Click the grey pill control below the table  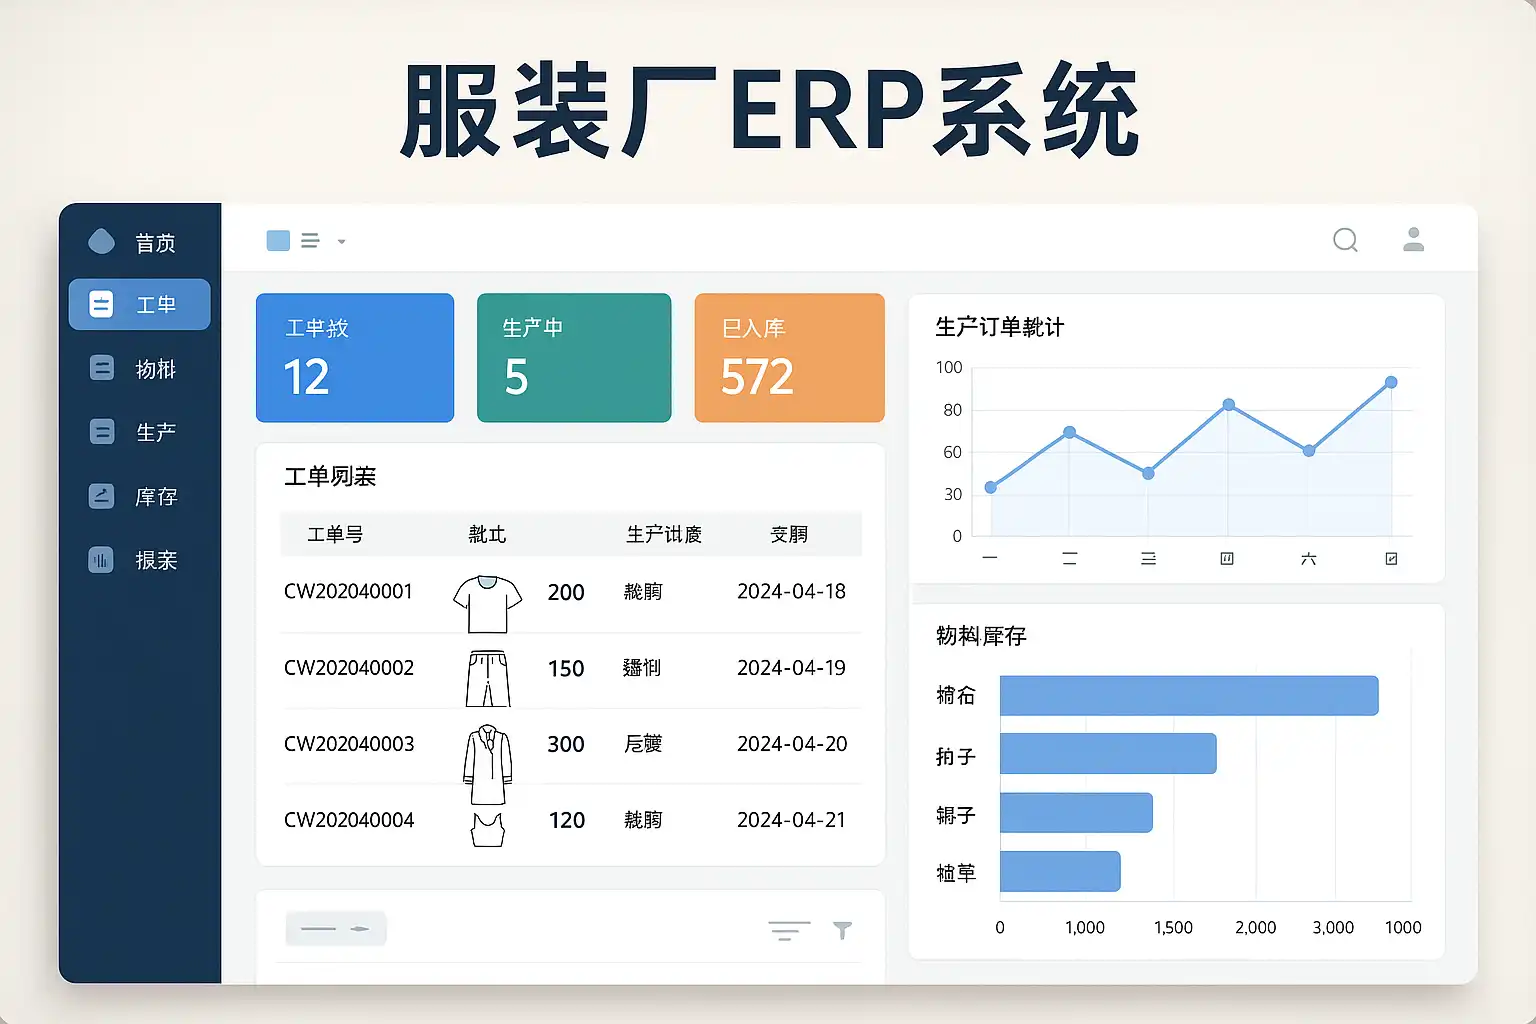pos(336,929)
